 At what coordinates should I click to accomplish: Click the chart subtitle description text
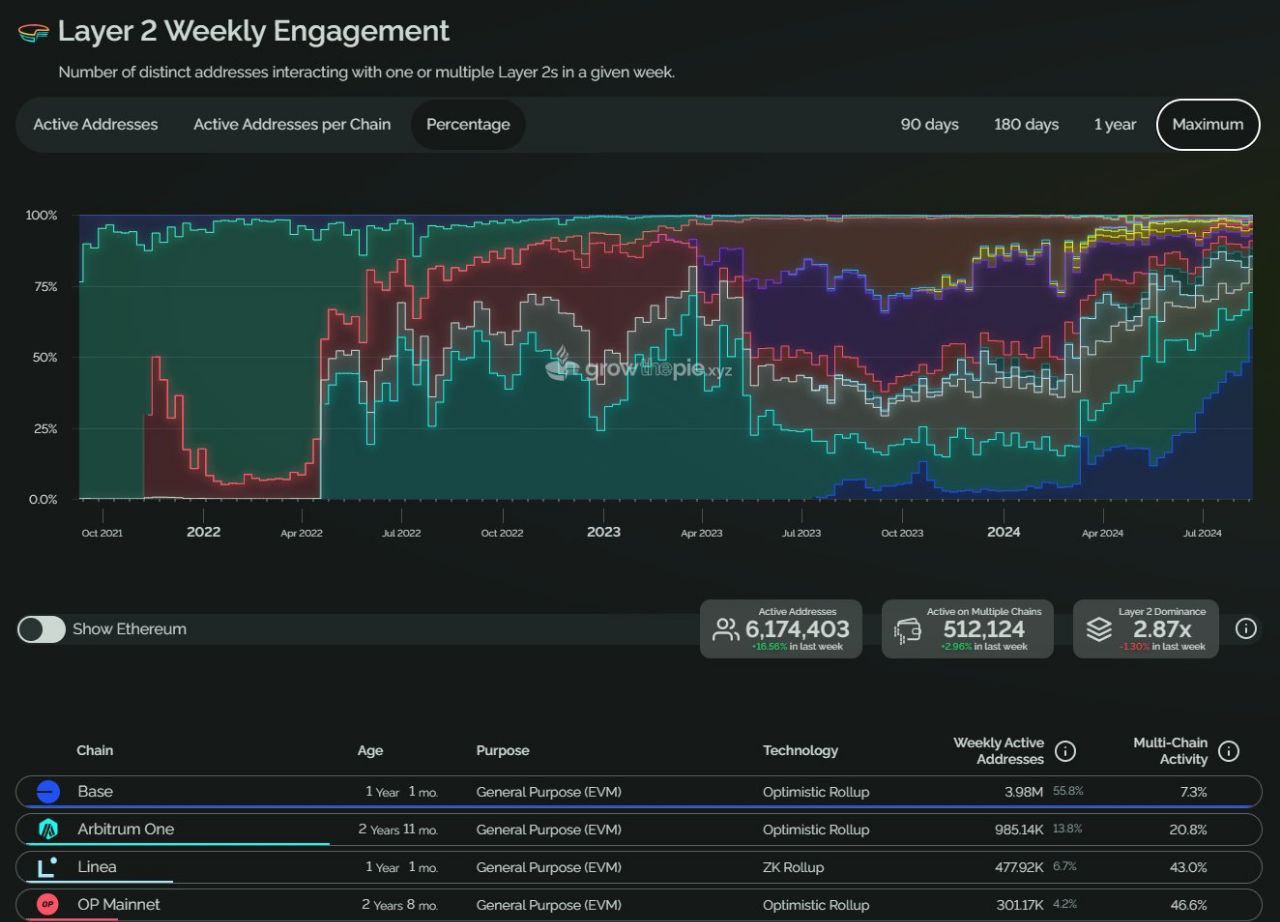coord(366,72)
